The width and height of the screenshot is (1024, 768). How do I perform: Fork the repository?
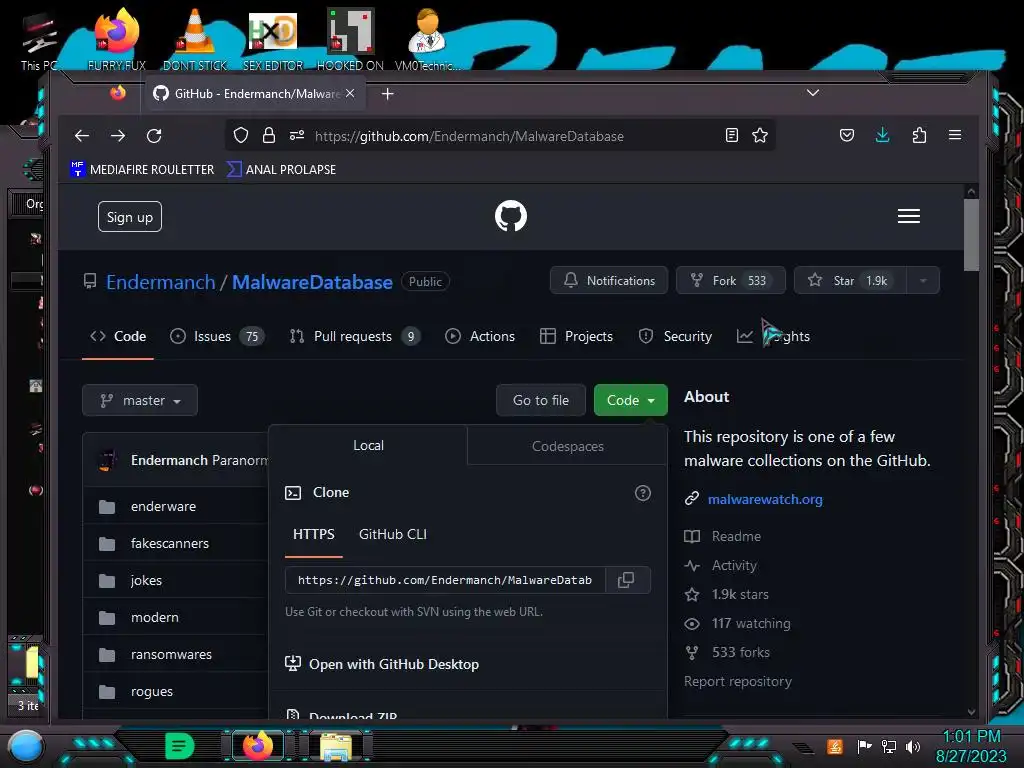[x=732, y=280]
